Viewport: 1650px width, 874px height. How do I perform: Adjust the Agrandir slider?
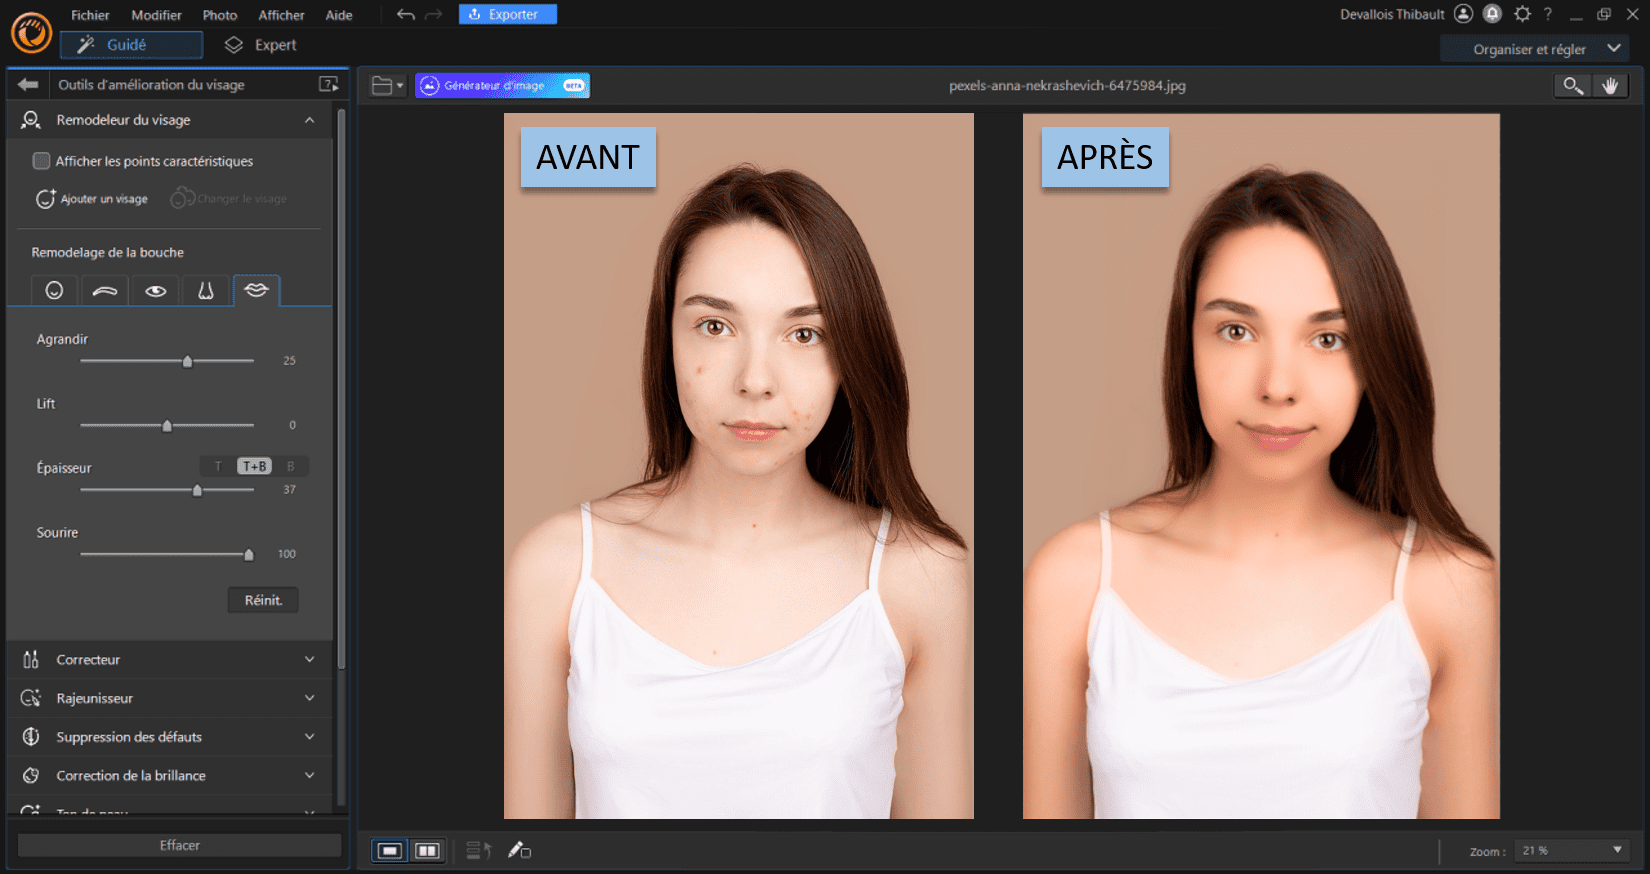click(187, 361)
